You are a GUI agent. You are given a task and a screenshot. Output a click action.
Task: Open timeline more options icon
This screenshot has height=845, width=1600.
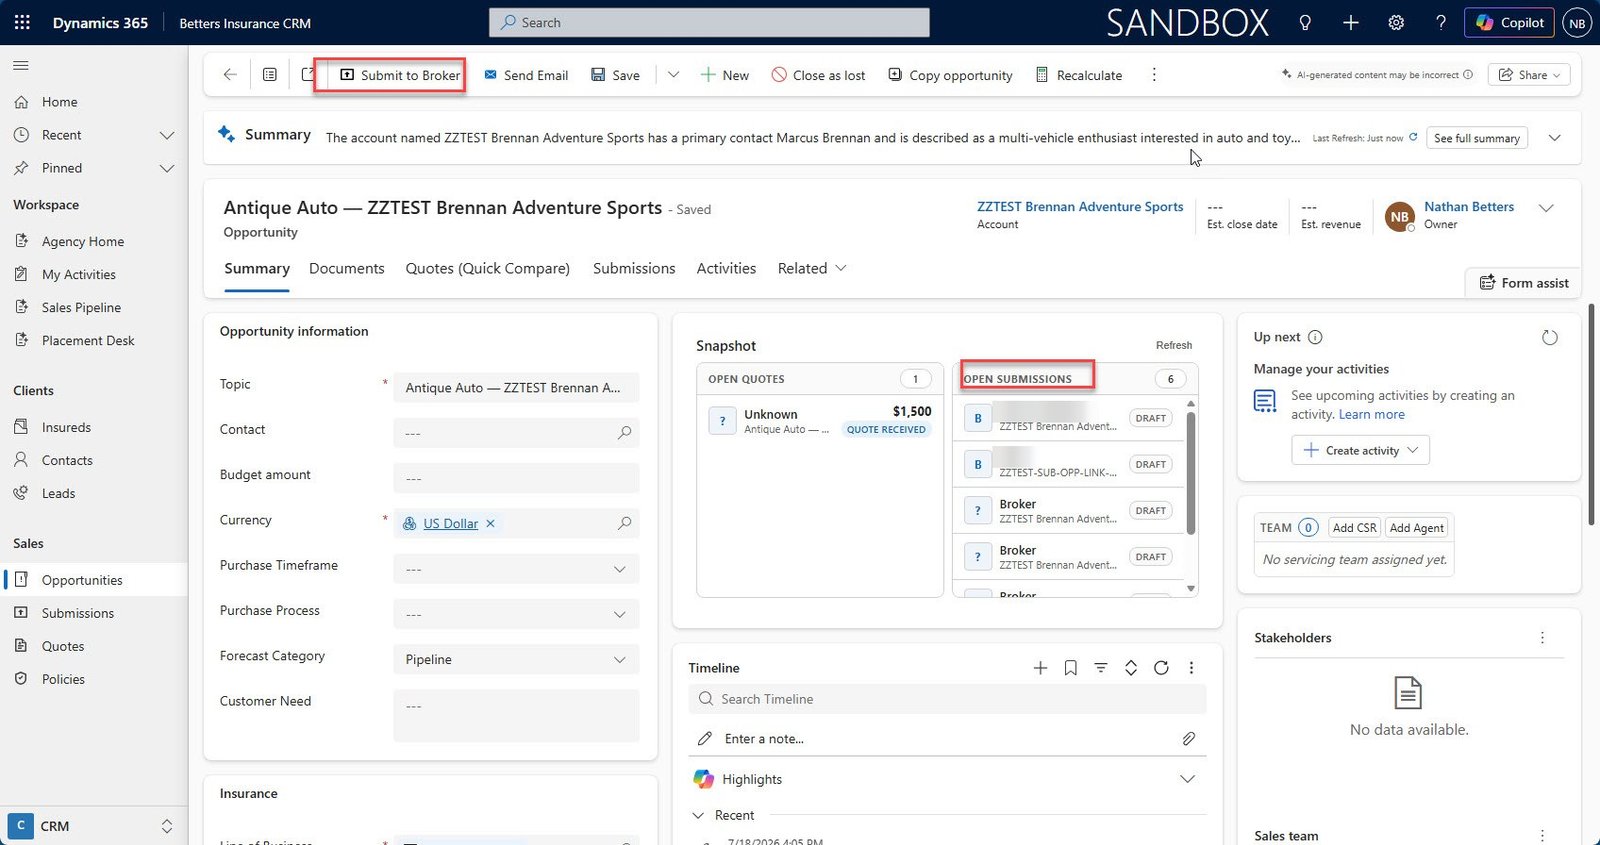(x=1191, y=668)
